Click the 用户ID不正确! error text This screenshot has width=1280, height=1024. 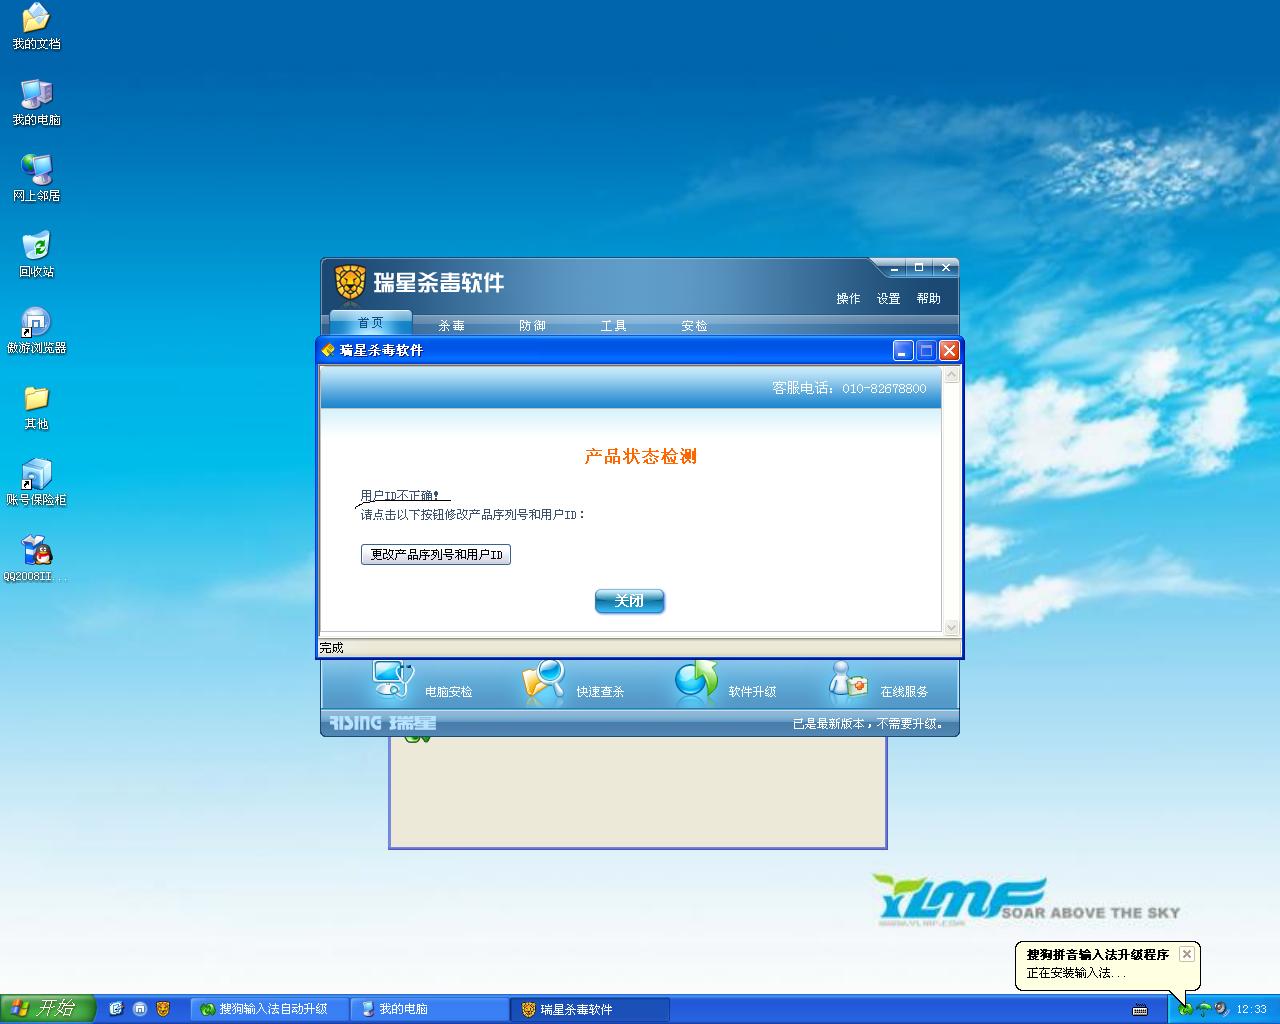point(400,495)
